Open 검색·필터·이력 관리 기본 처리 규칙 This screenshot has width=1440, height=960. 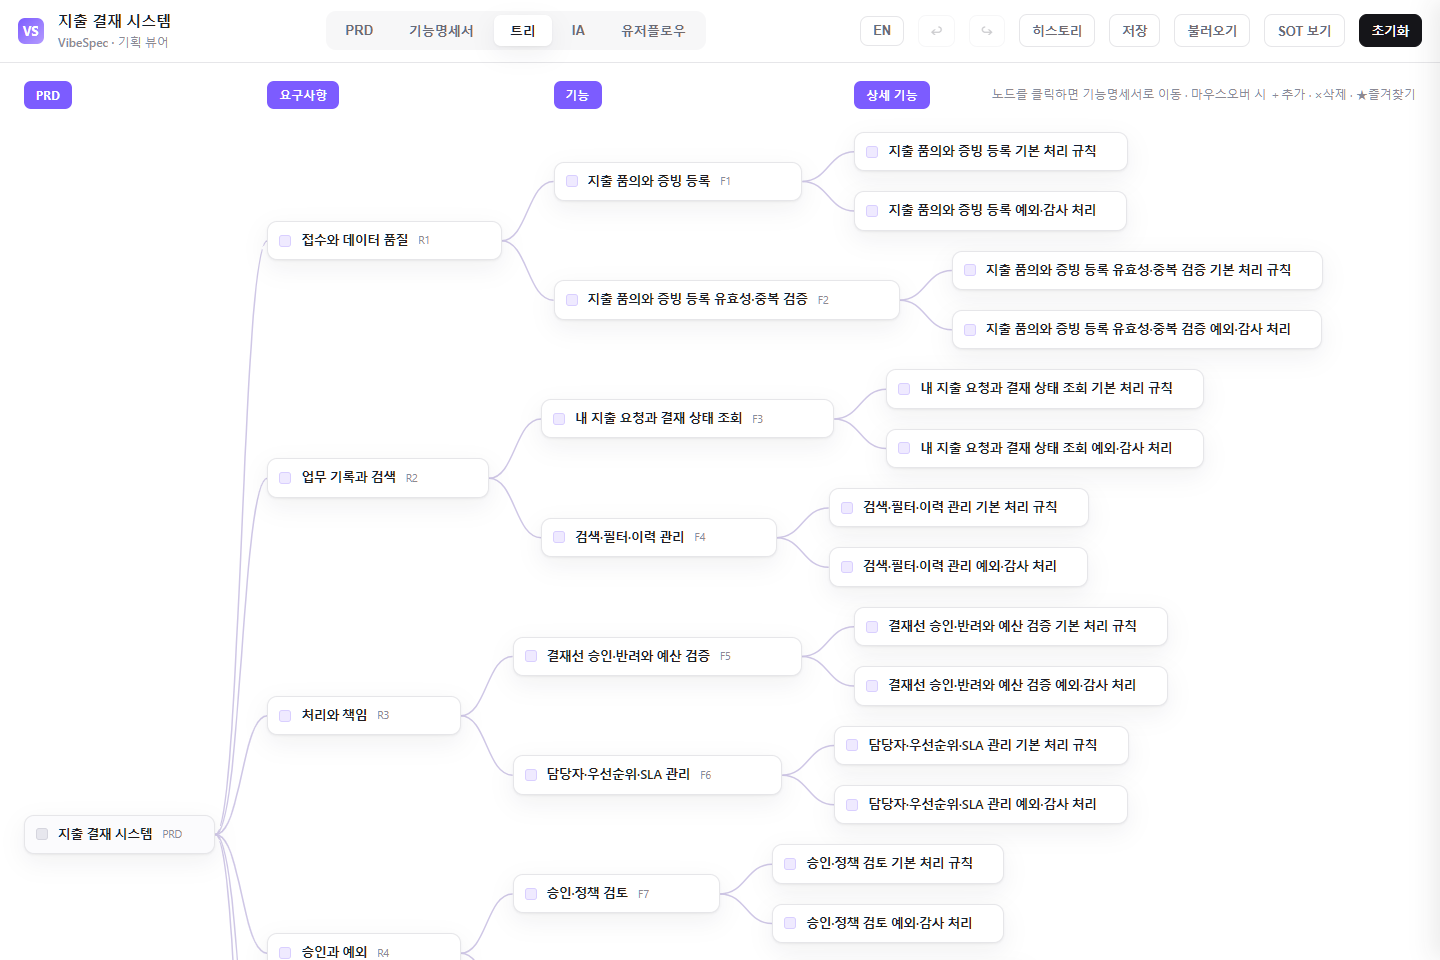(x=959, y=507)
